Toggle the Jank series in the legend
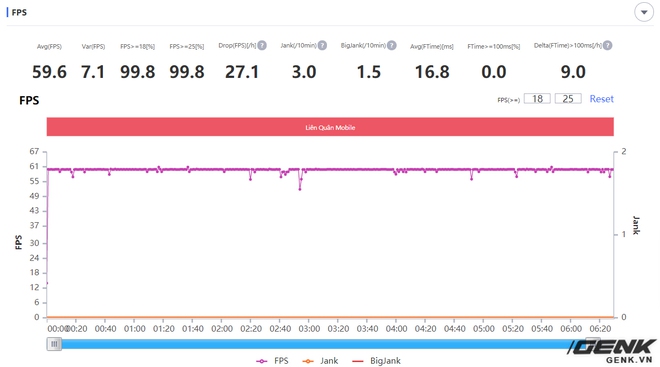This screenshot has height=367, width=660. pos(320,361)
